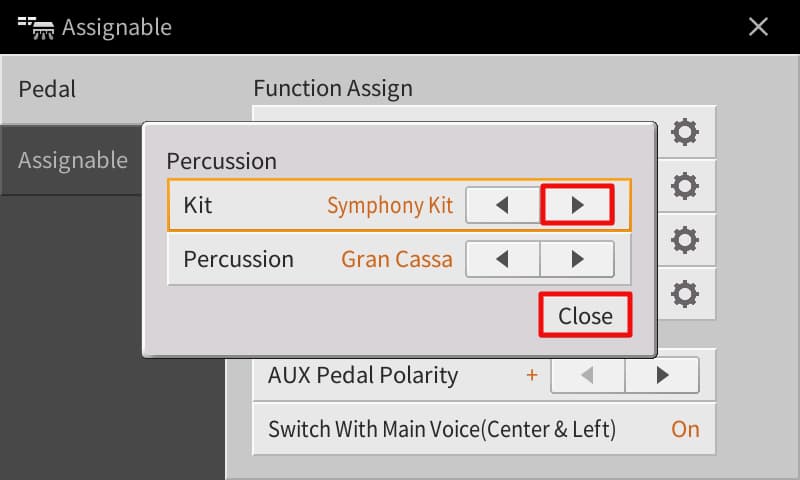The height and width of the screenshot is (480, 800).
Task: Select next Kit with right arrow
Action: tap(576, 206)
